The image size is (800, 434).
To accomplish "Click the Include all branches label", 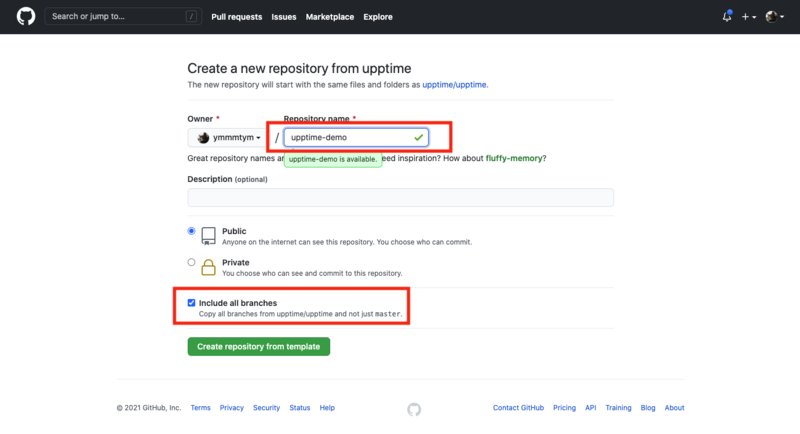I will click(238, 303).
